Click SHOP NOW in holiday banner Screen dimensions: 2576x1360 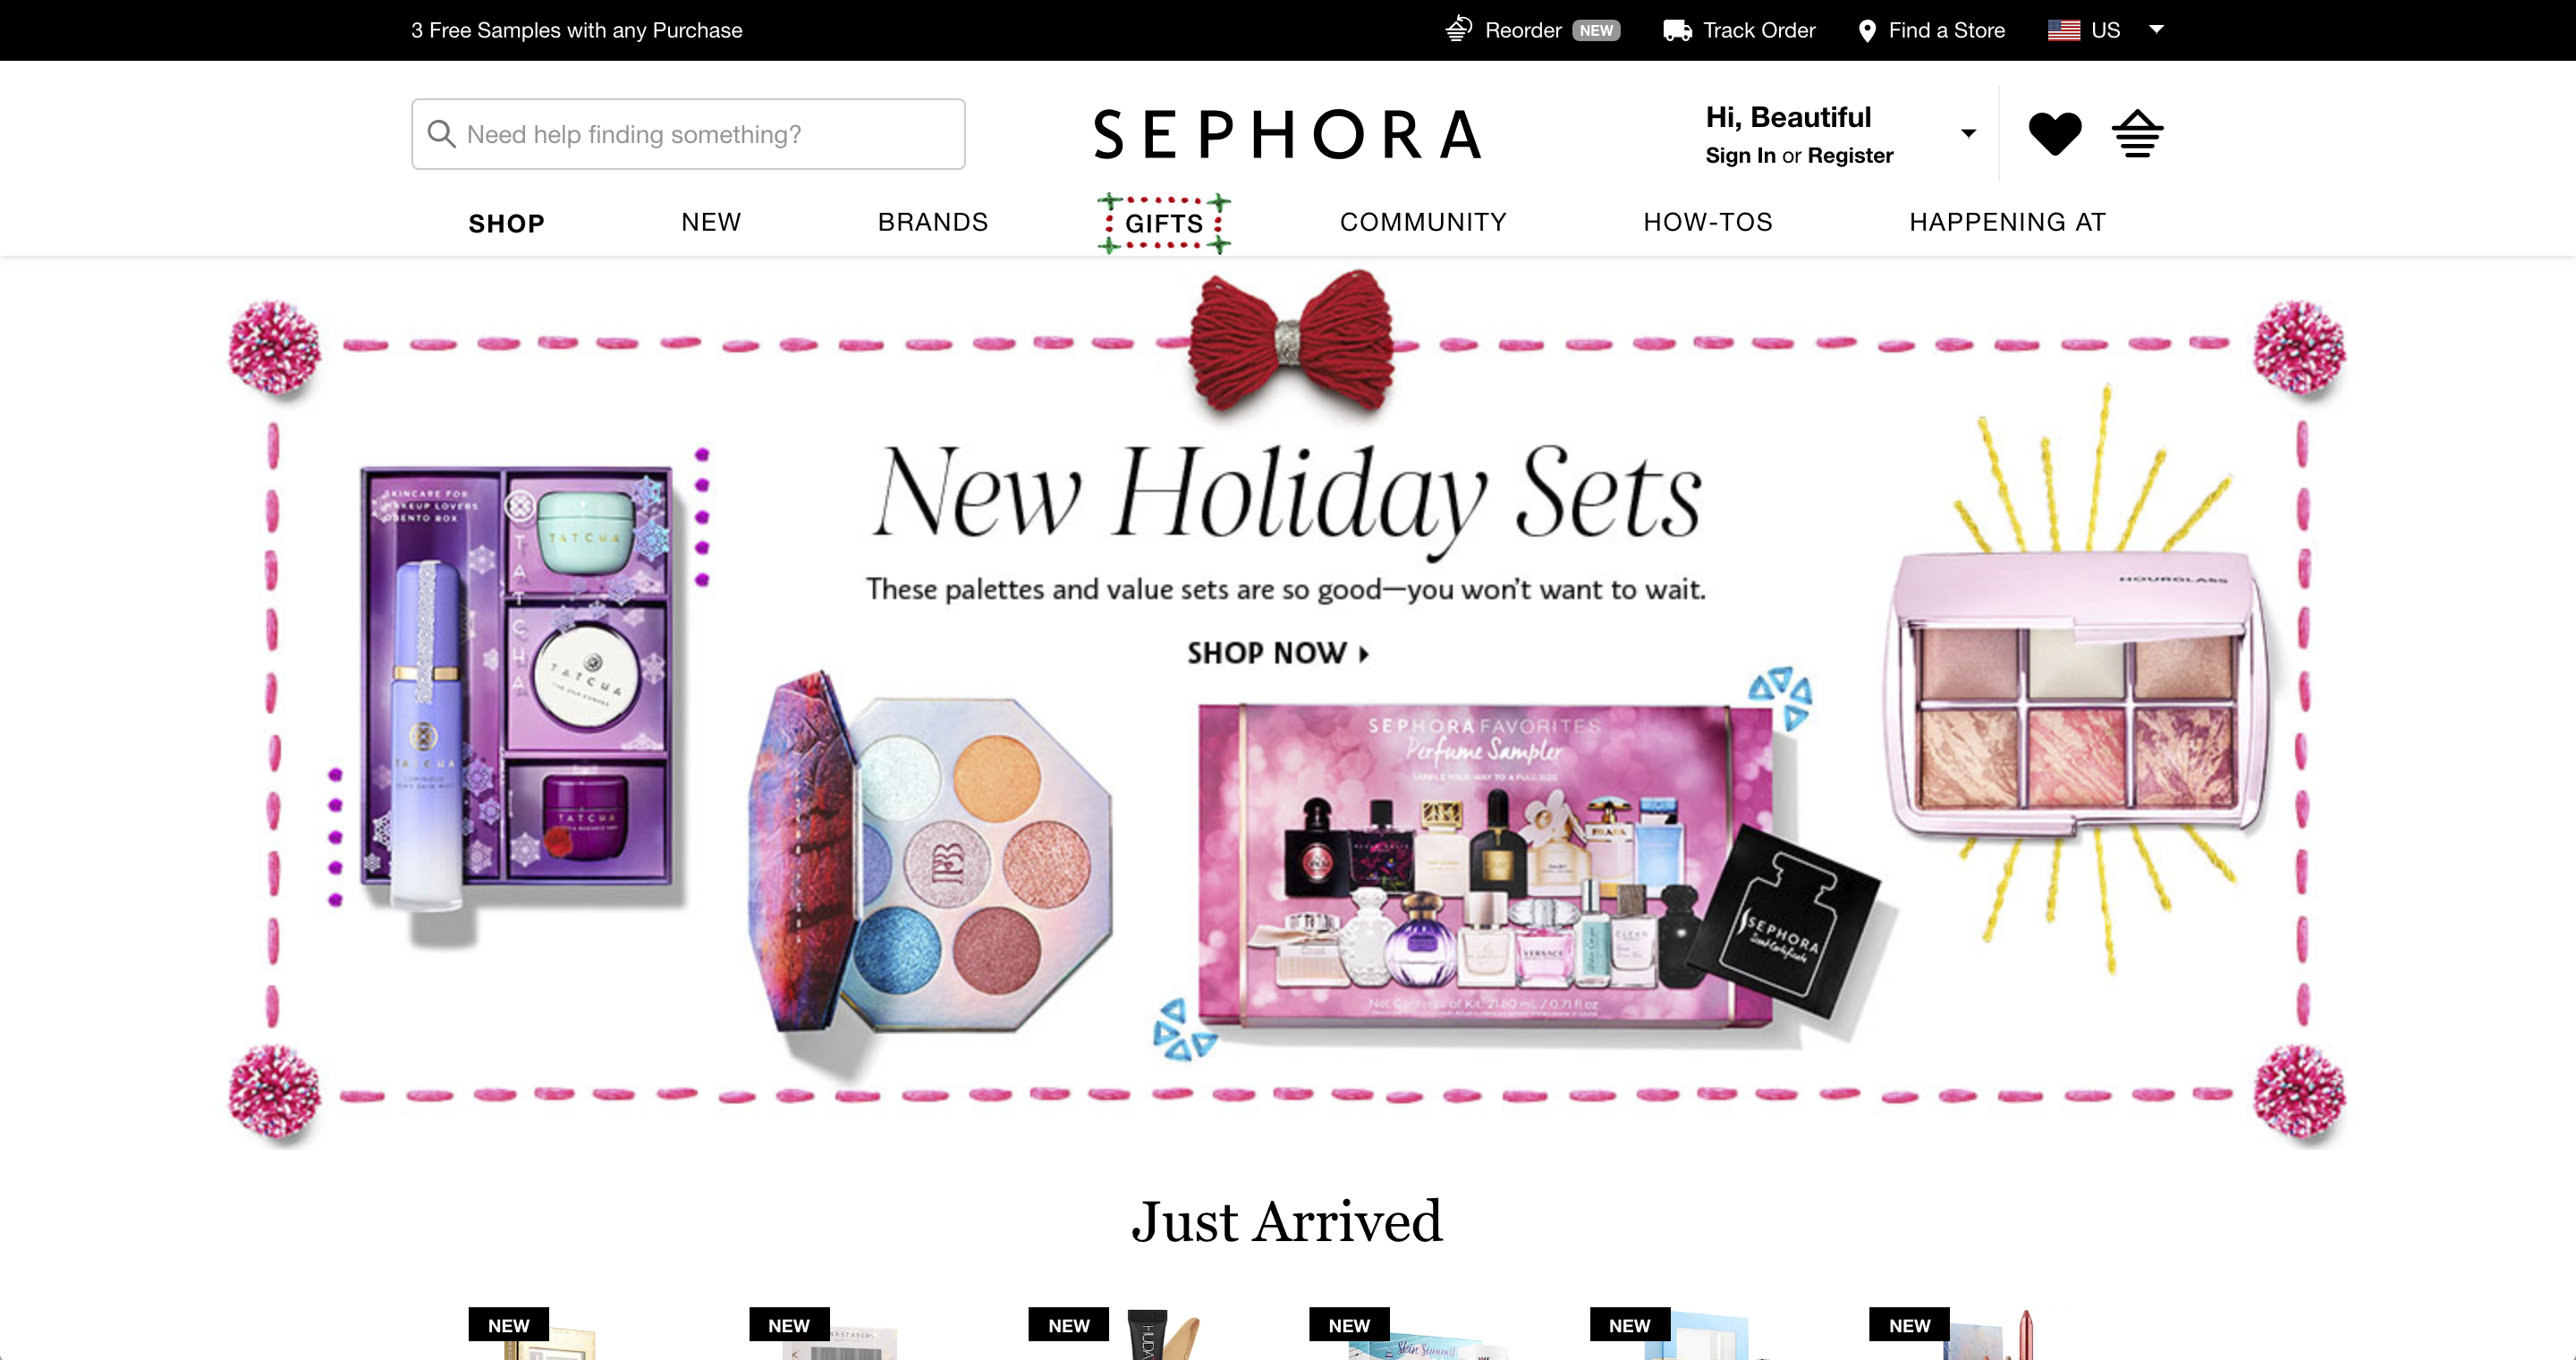(1277, 653)
